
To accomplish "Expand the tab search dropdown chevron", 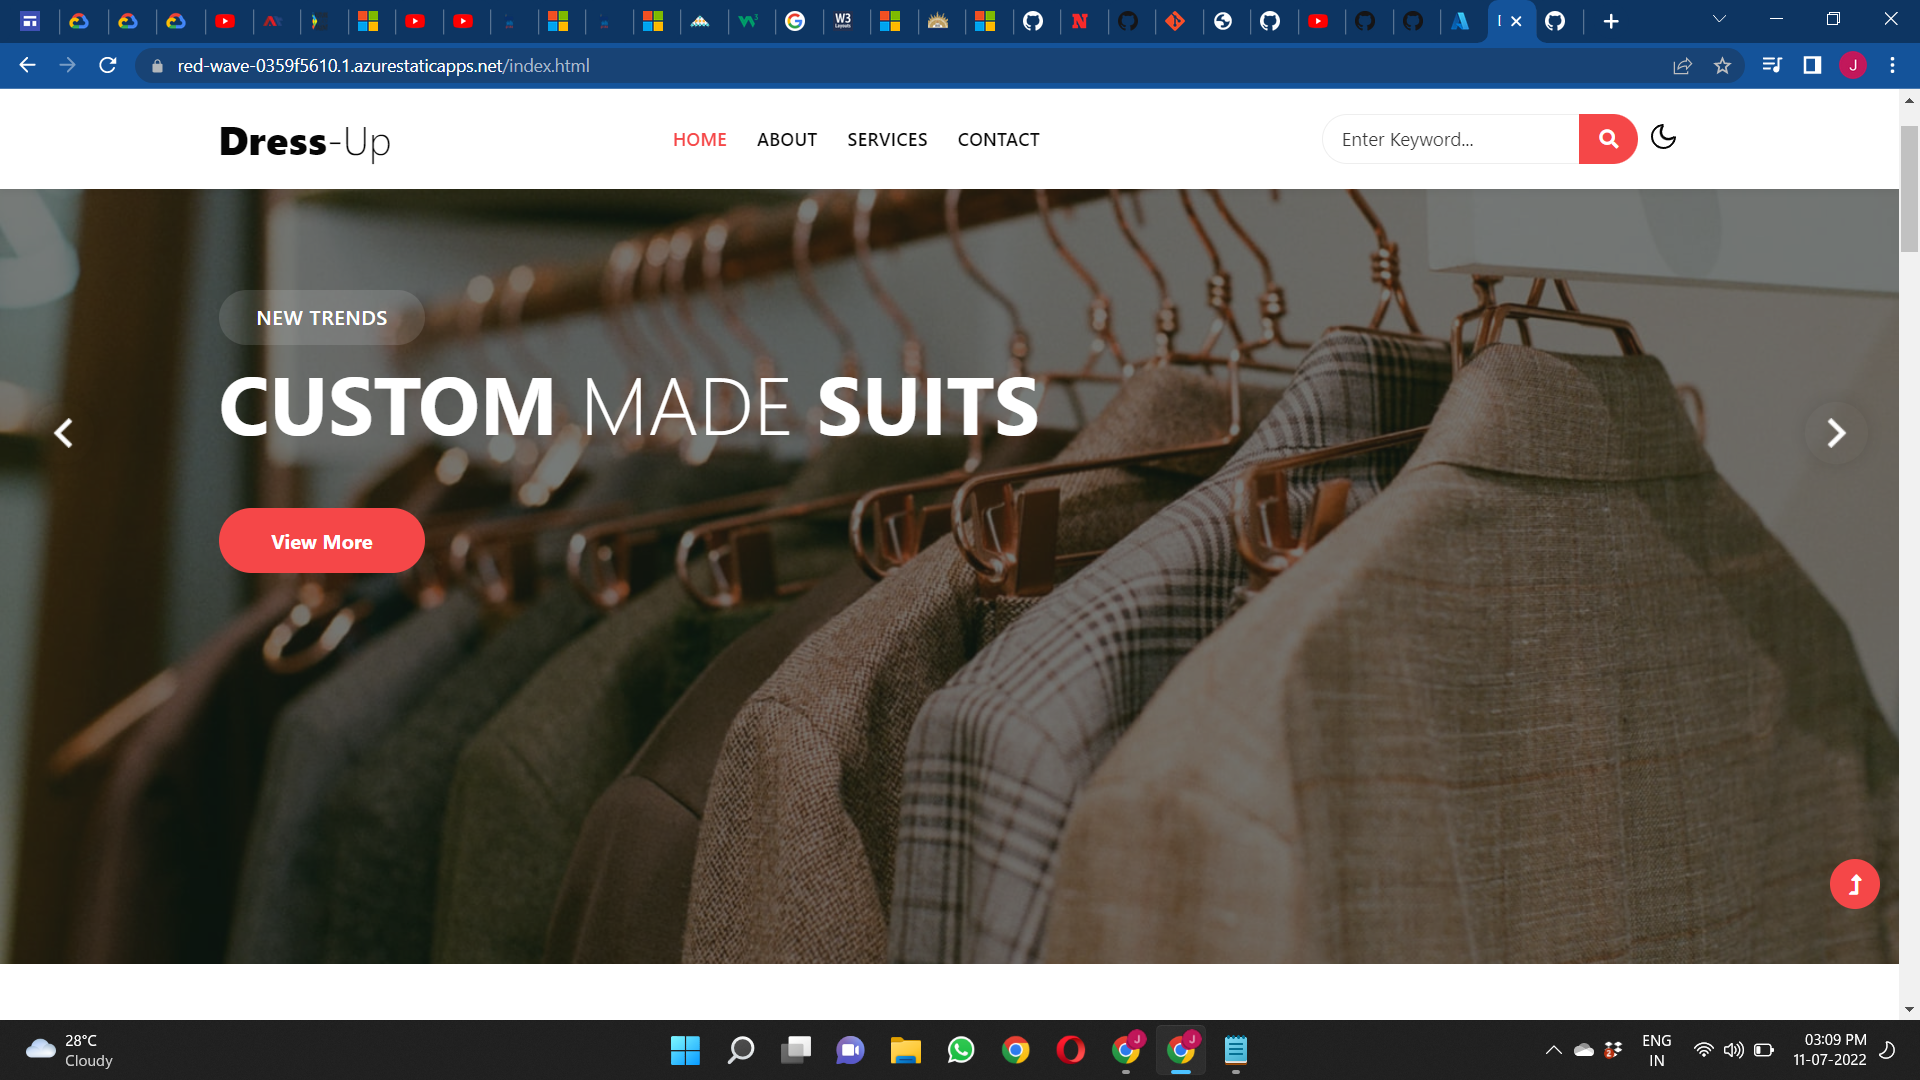I will coord(1719,19).
